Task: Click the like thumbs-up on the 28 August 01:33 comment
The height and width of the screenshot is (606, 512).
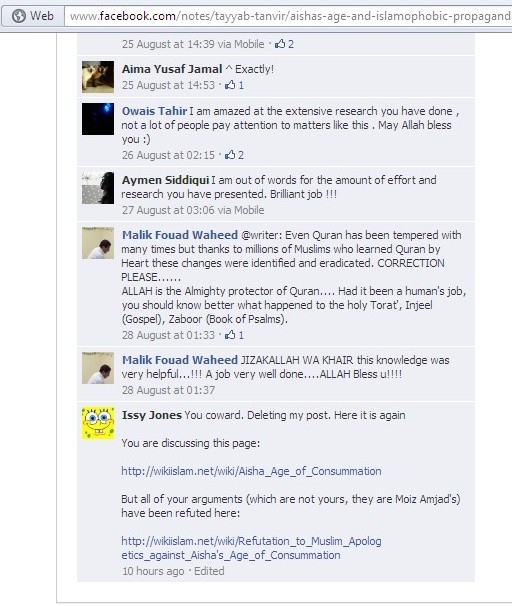Action: tap(230, 335)
